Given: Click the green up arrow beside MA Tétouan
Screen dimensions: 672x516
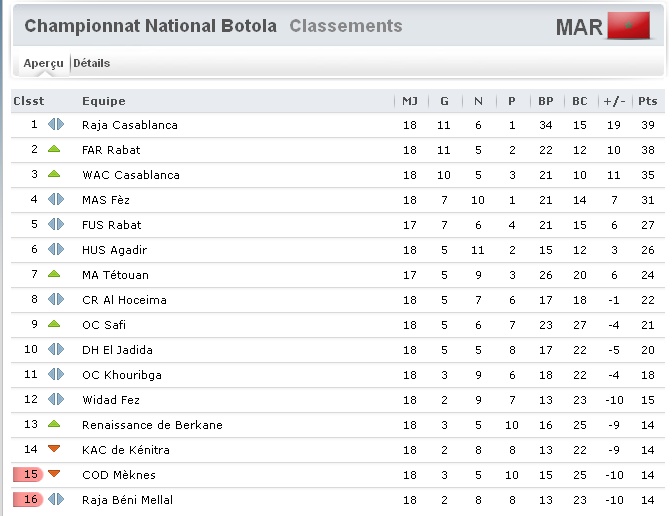Looking at the screenshot, I should [x=54, y=274].
